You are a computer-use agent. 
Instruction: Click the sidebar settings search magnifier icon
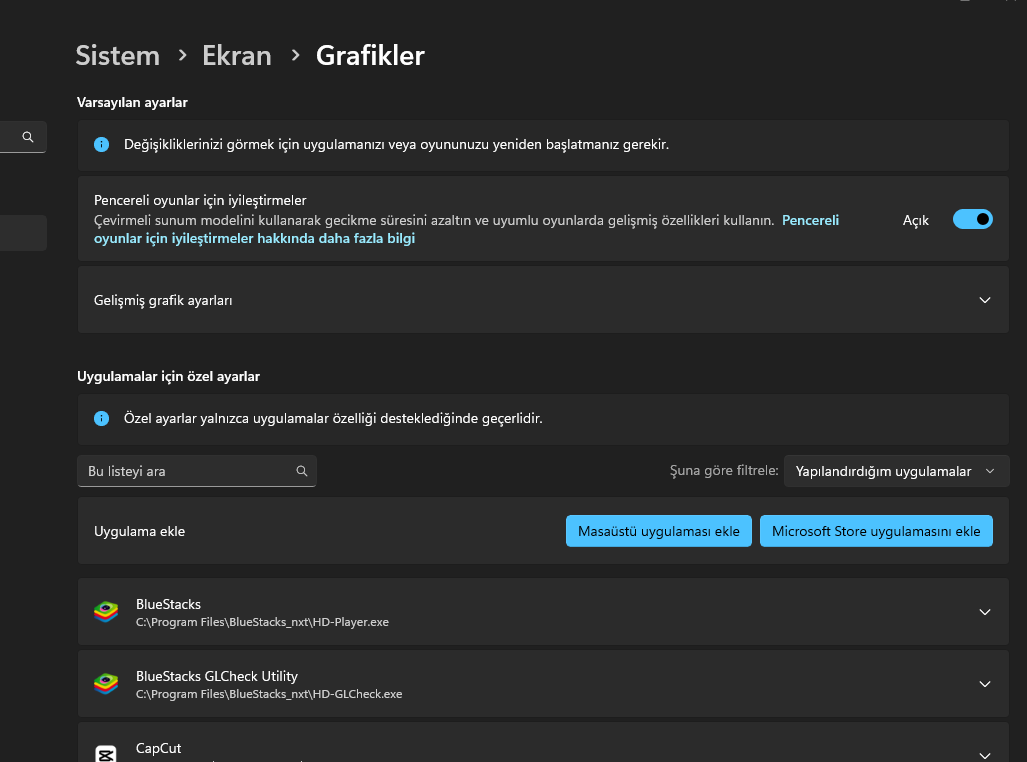click(x=28, y=137)
